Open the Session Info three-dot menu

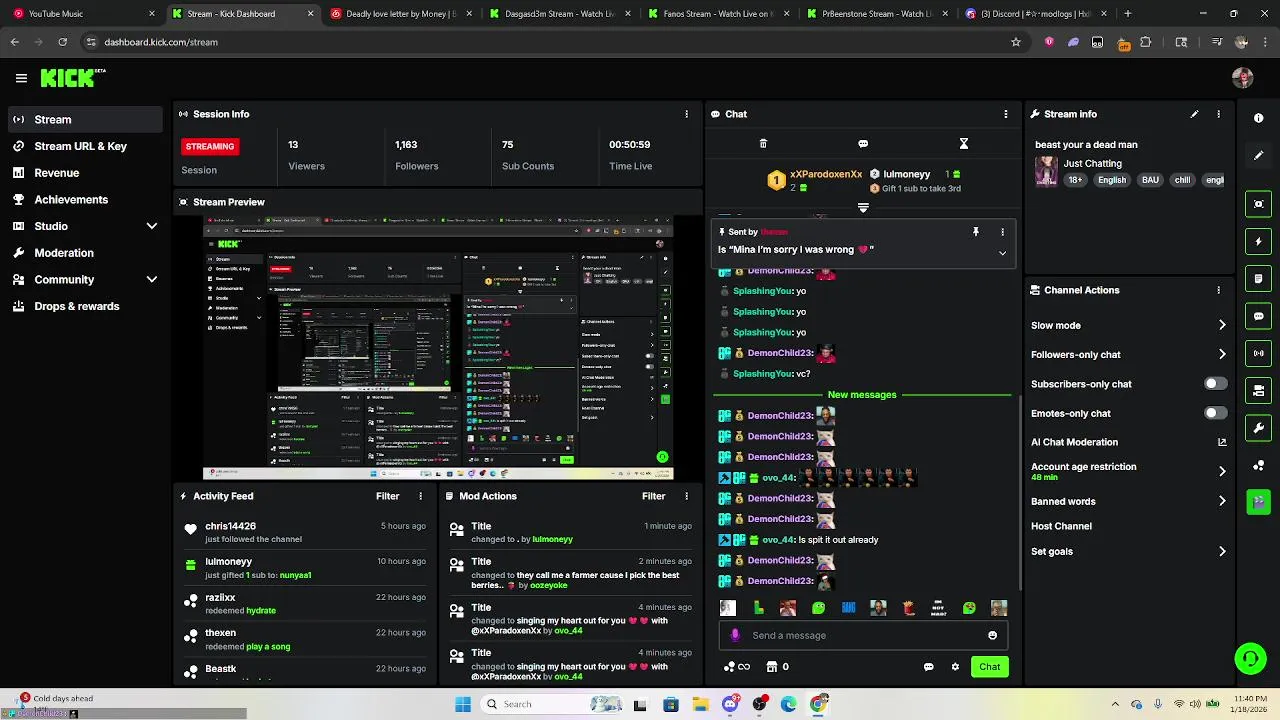coord(686,114)
